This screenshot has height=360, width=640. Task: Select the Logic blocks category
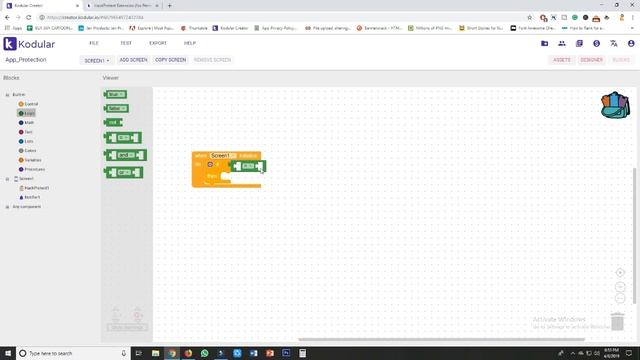tap(27, 113)
